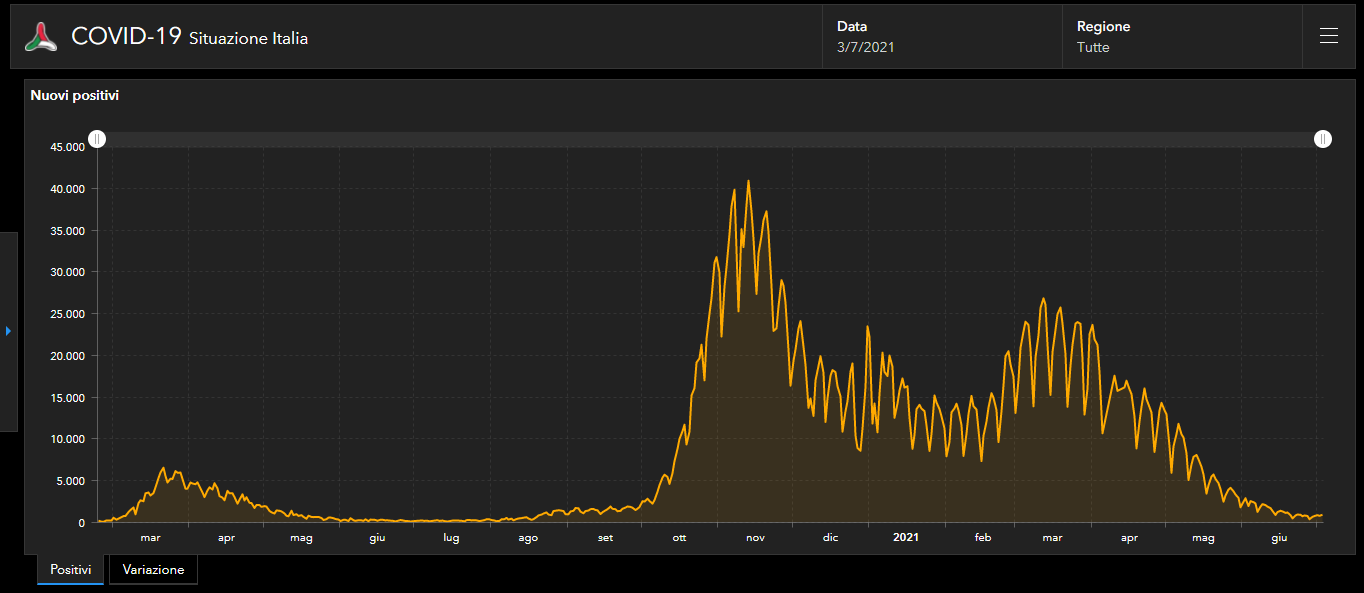Click the middle of the time range bar
The image size is (1364, 593).
[x=710, y=139]
